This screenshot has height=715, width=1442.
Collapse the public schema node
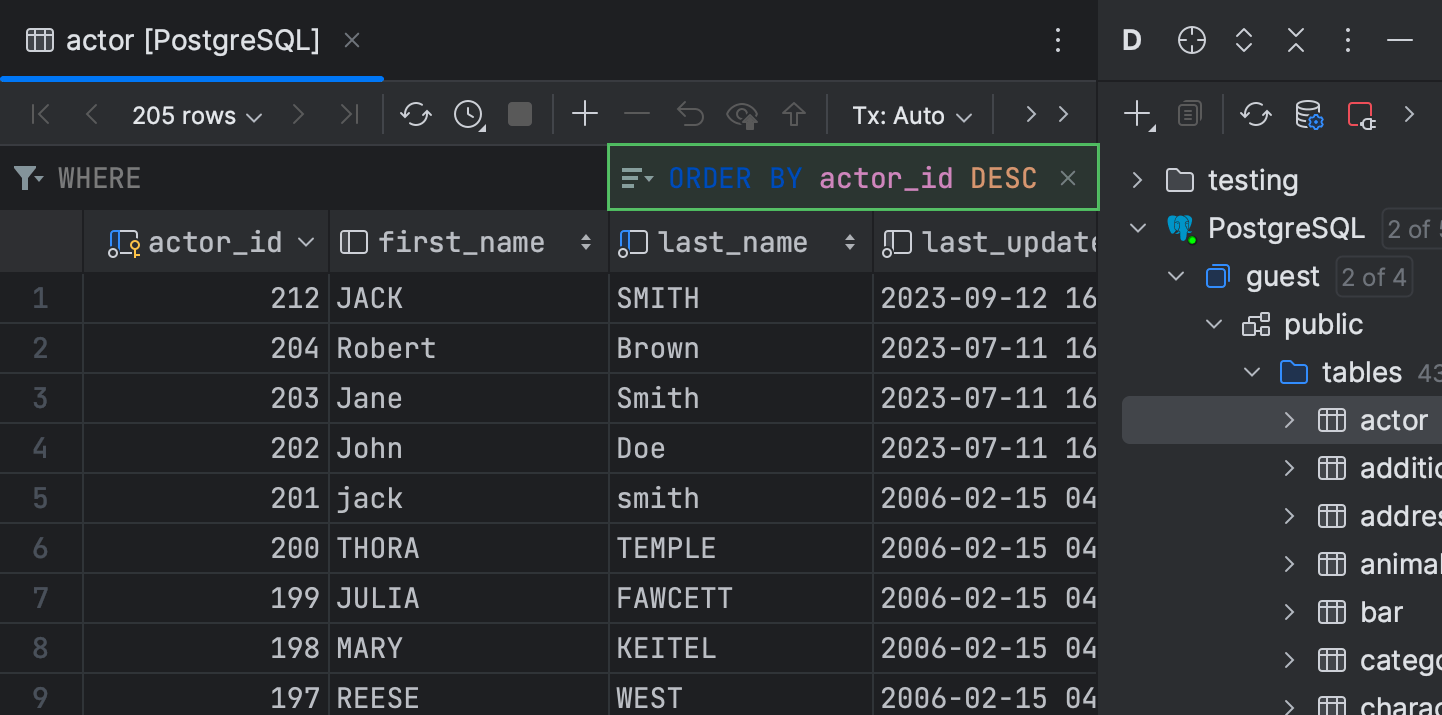(1213, 324)
